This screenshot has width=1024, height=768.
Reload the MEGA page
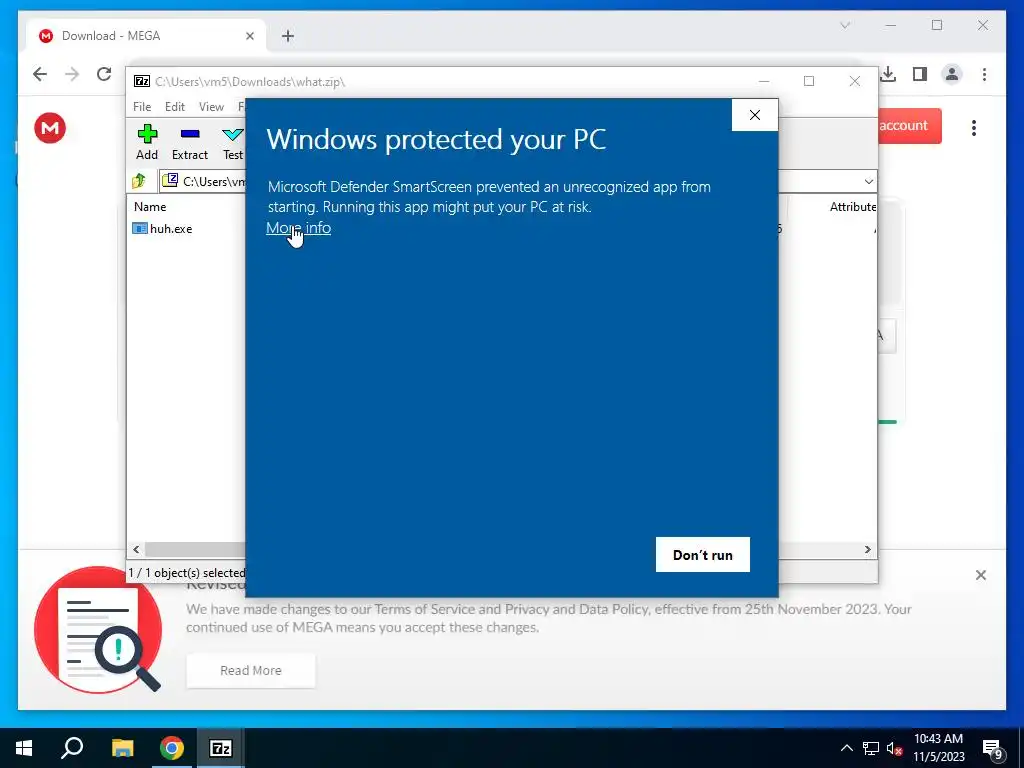pos(104,74)
